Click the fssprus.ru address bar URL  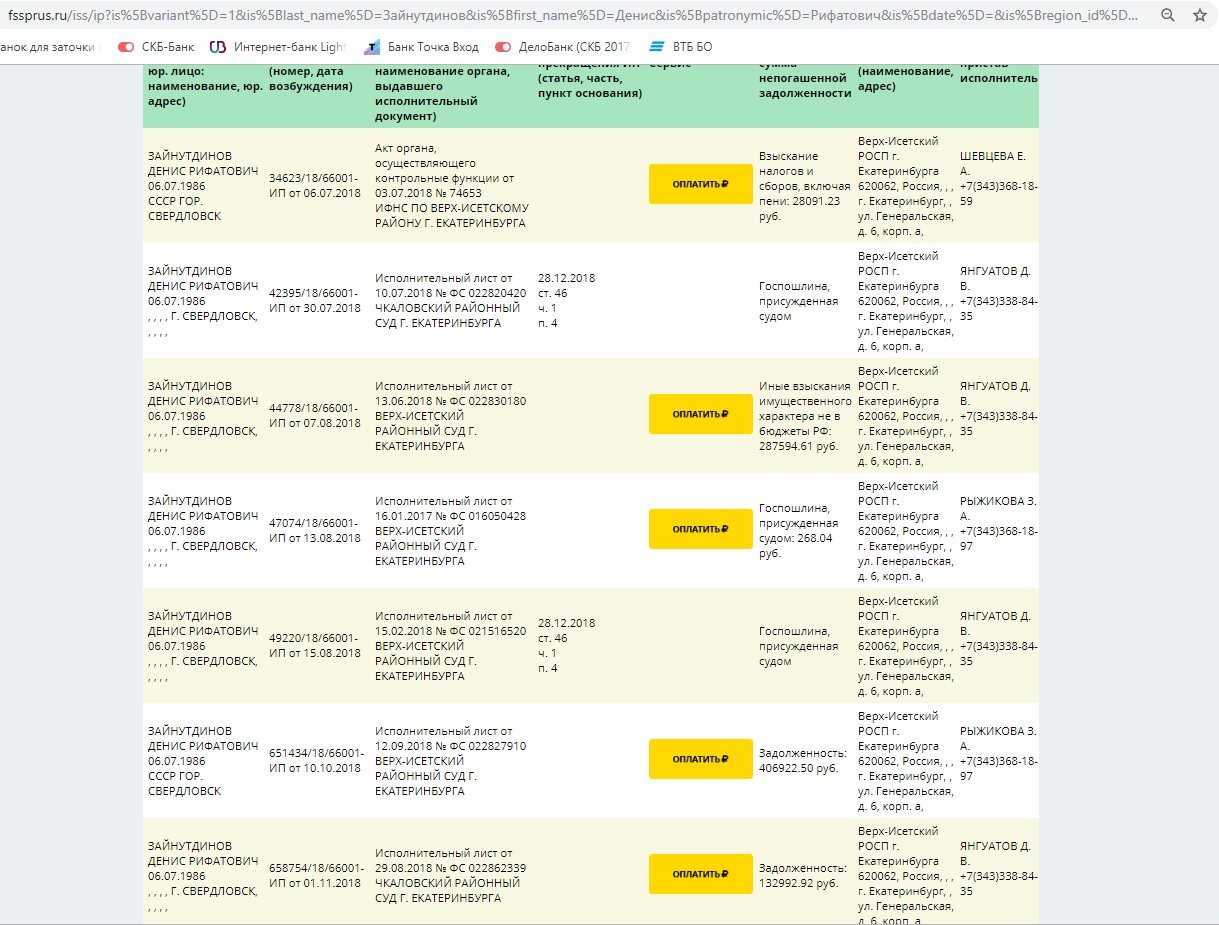pyautogui.click(x=572, y=16)
